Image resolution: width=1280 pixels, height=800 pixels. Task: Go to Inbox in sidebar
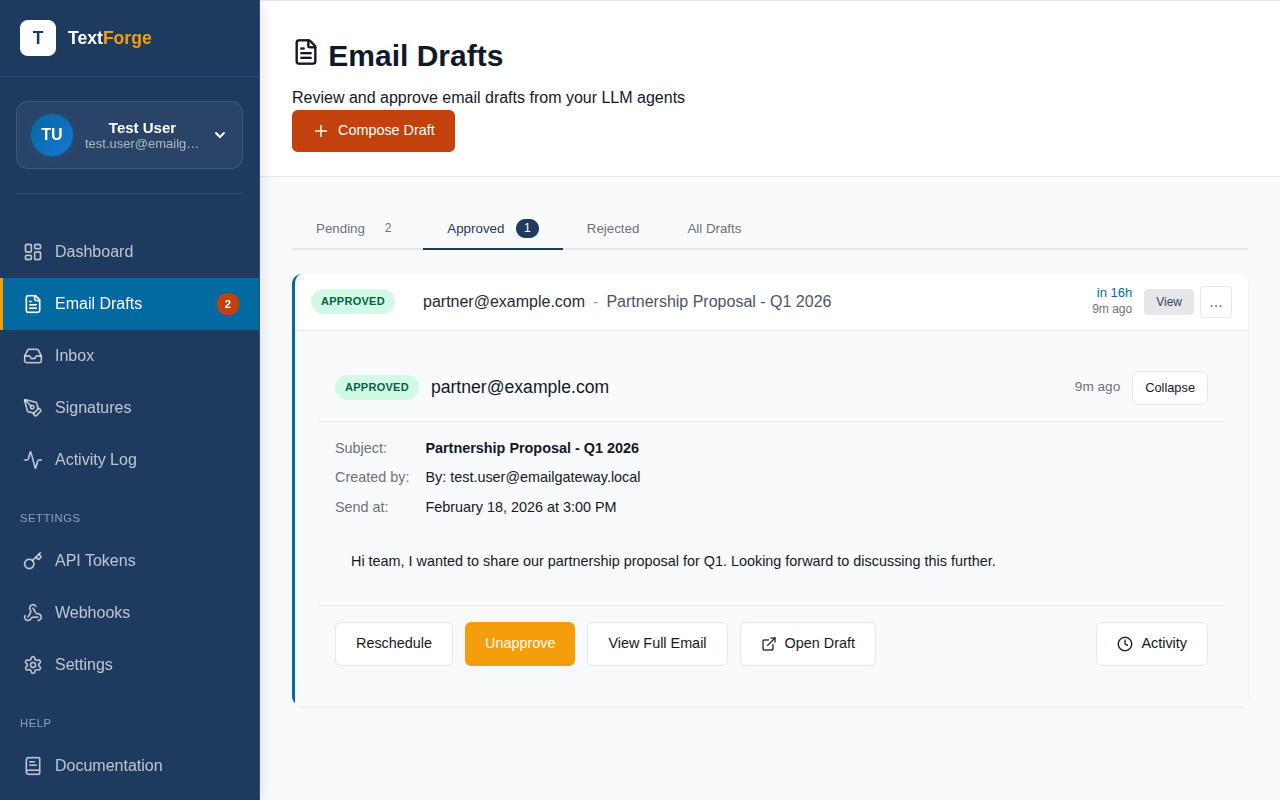(x=130, y=356)
